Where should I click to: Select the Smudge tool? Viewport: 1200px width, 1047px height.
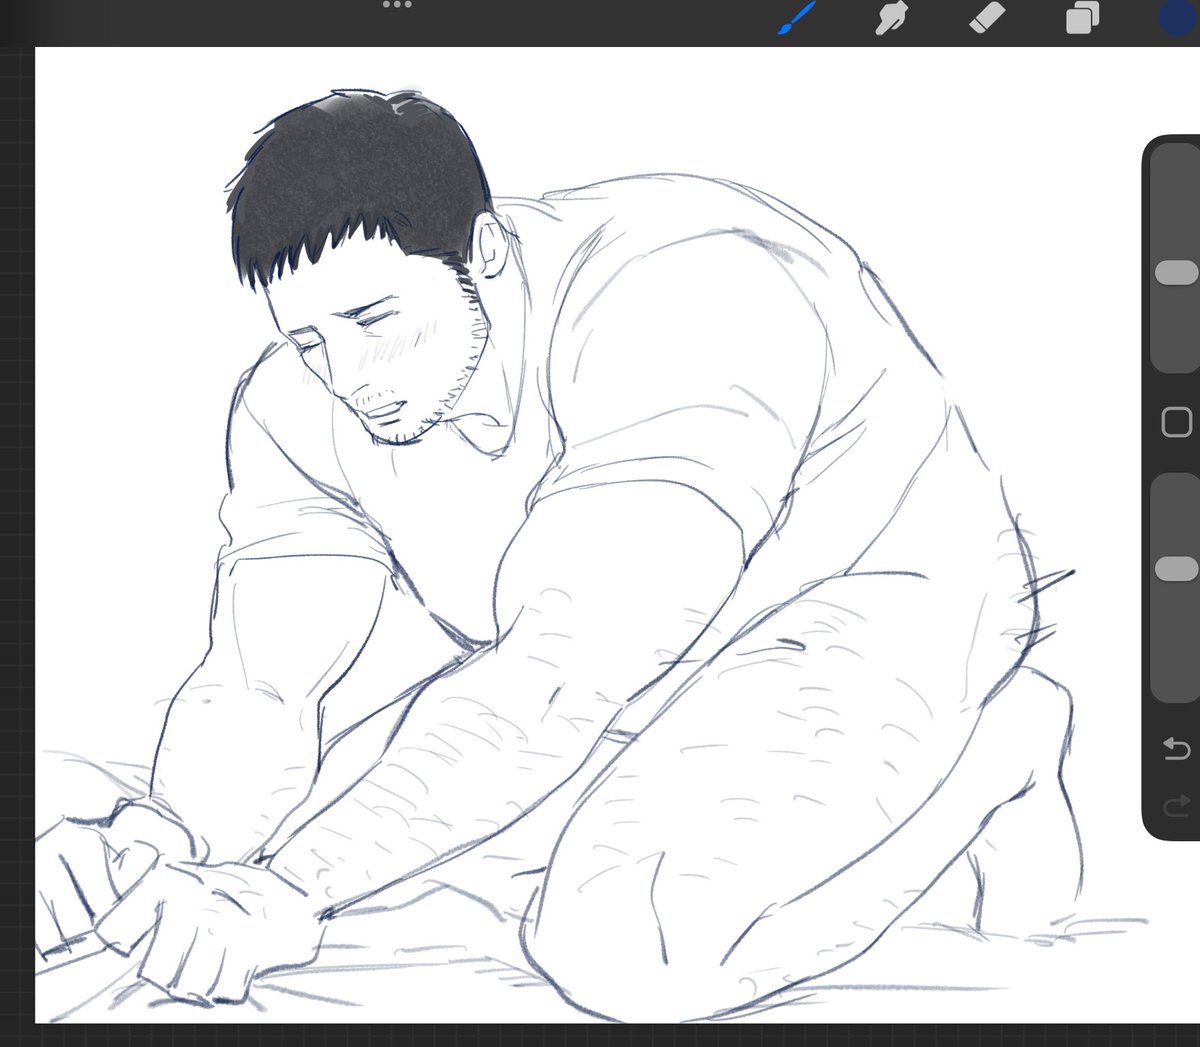point(891,18)
